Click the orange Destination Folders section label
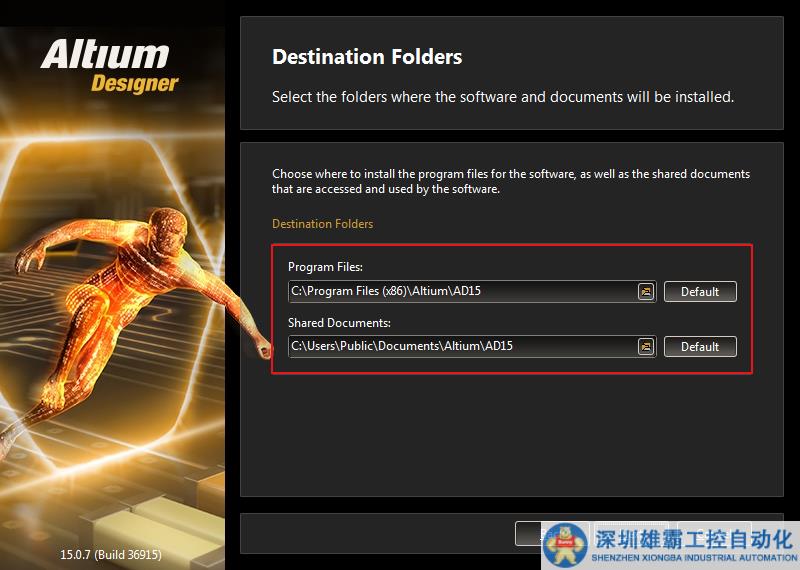 click(322, 224)
